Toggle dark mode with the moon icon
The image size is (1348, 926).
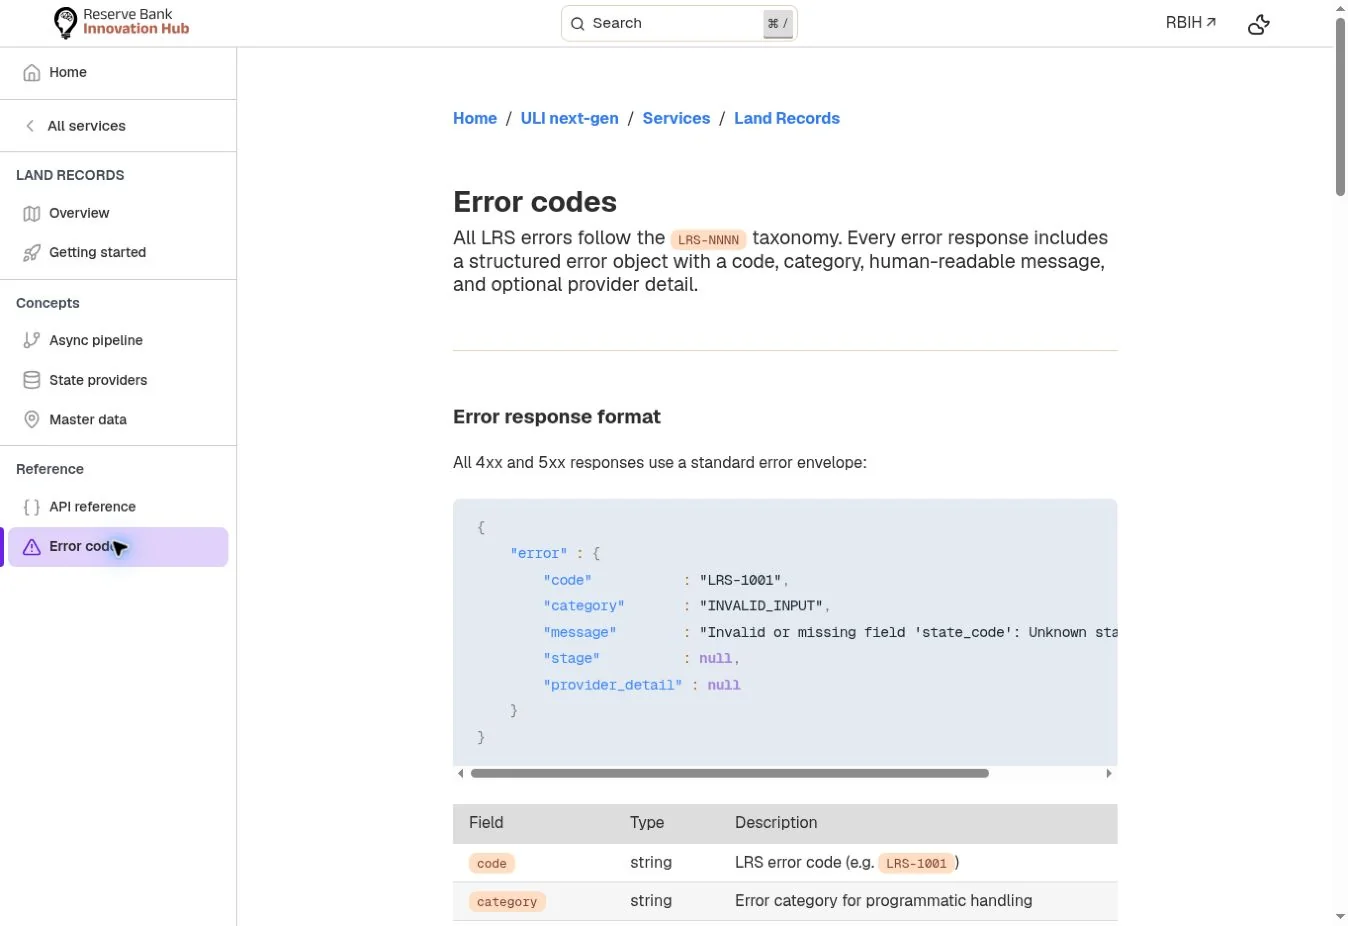(1259, 24)
